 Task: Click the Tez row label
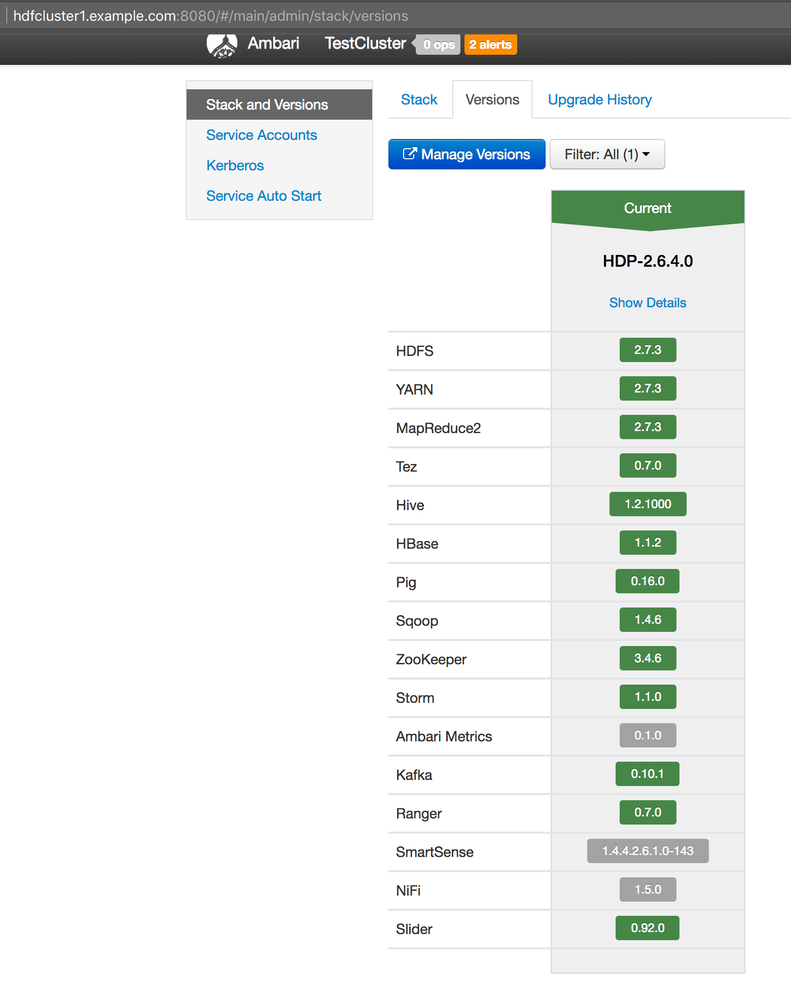click(406, 466)
